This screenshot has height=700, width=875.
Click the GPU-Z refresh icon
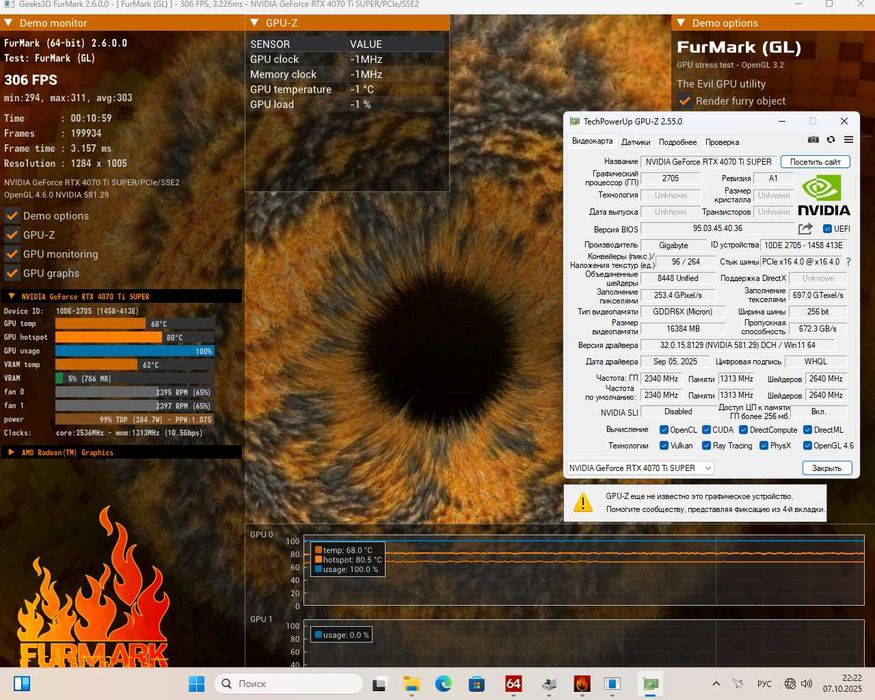[830, 141]
